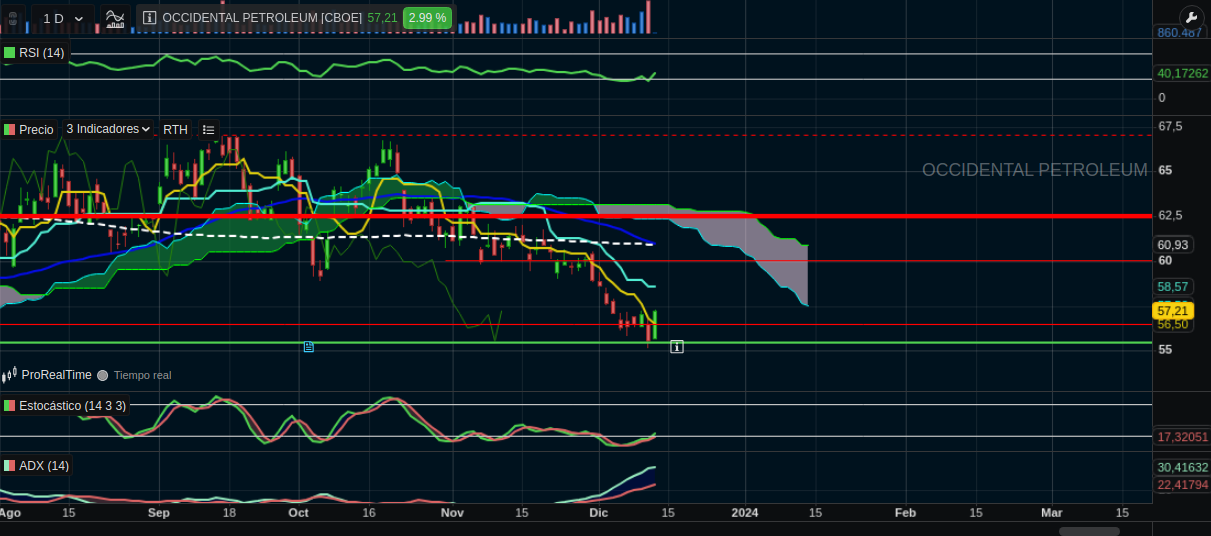Click the 2024 label on the time axis

[744, 512]
